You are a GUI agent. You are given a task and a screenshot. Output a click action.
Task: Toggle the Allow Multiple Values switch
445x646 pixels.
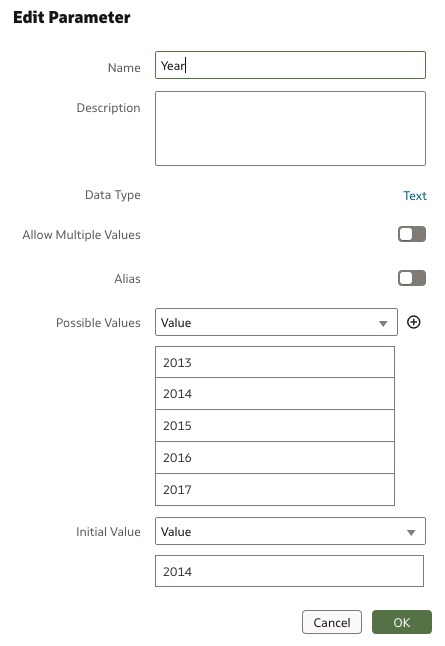tap(412, 234)
